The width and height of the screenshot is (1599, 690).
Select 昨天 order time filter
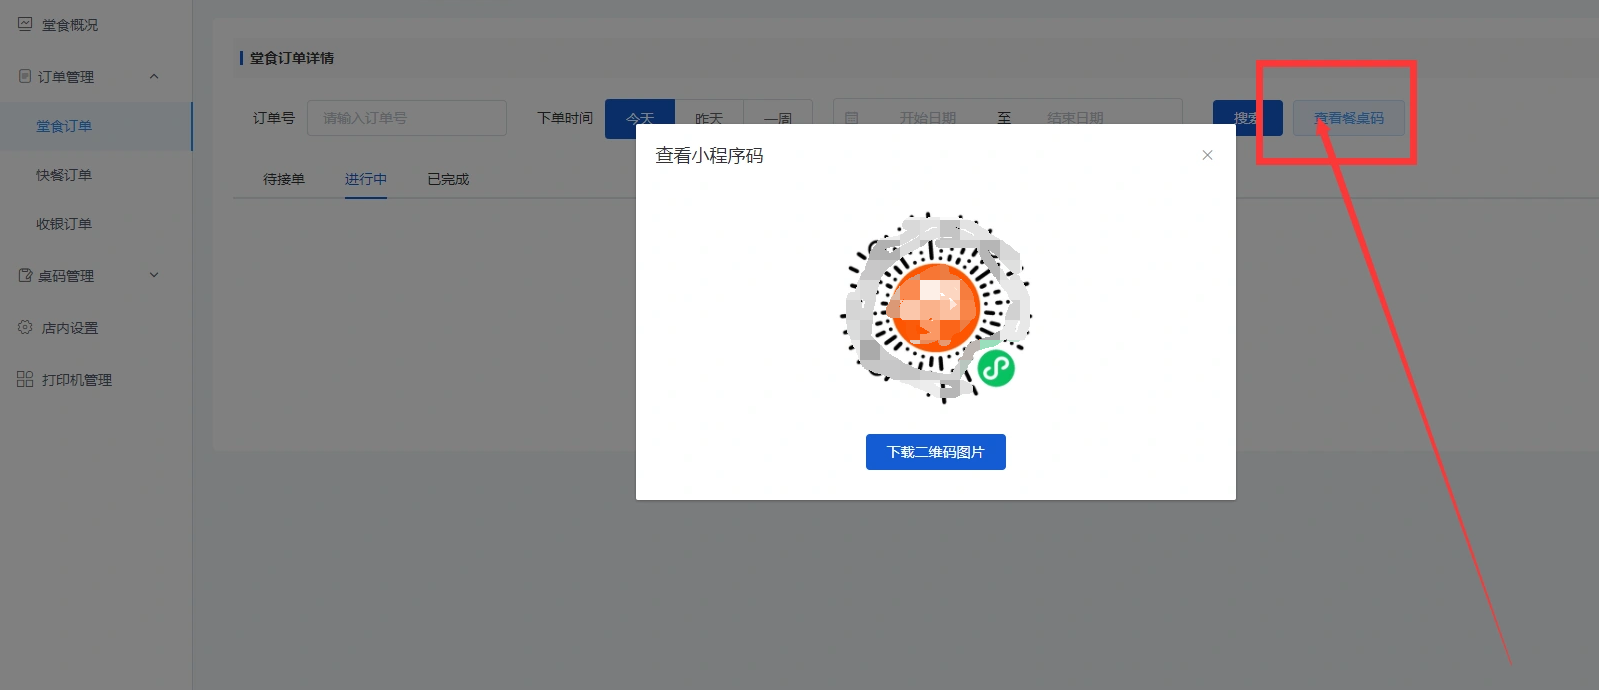(x=709, y=118)
